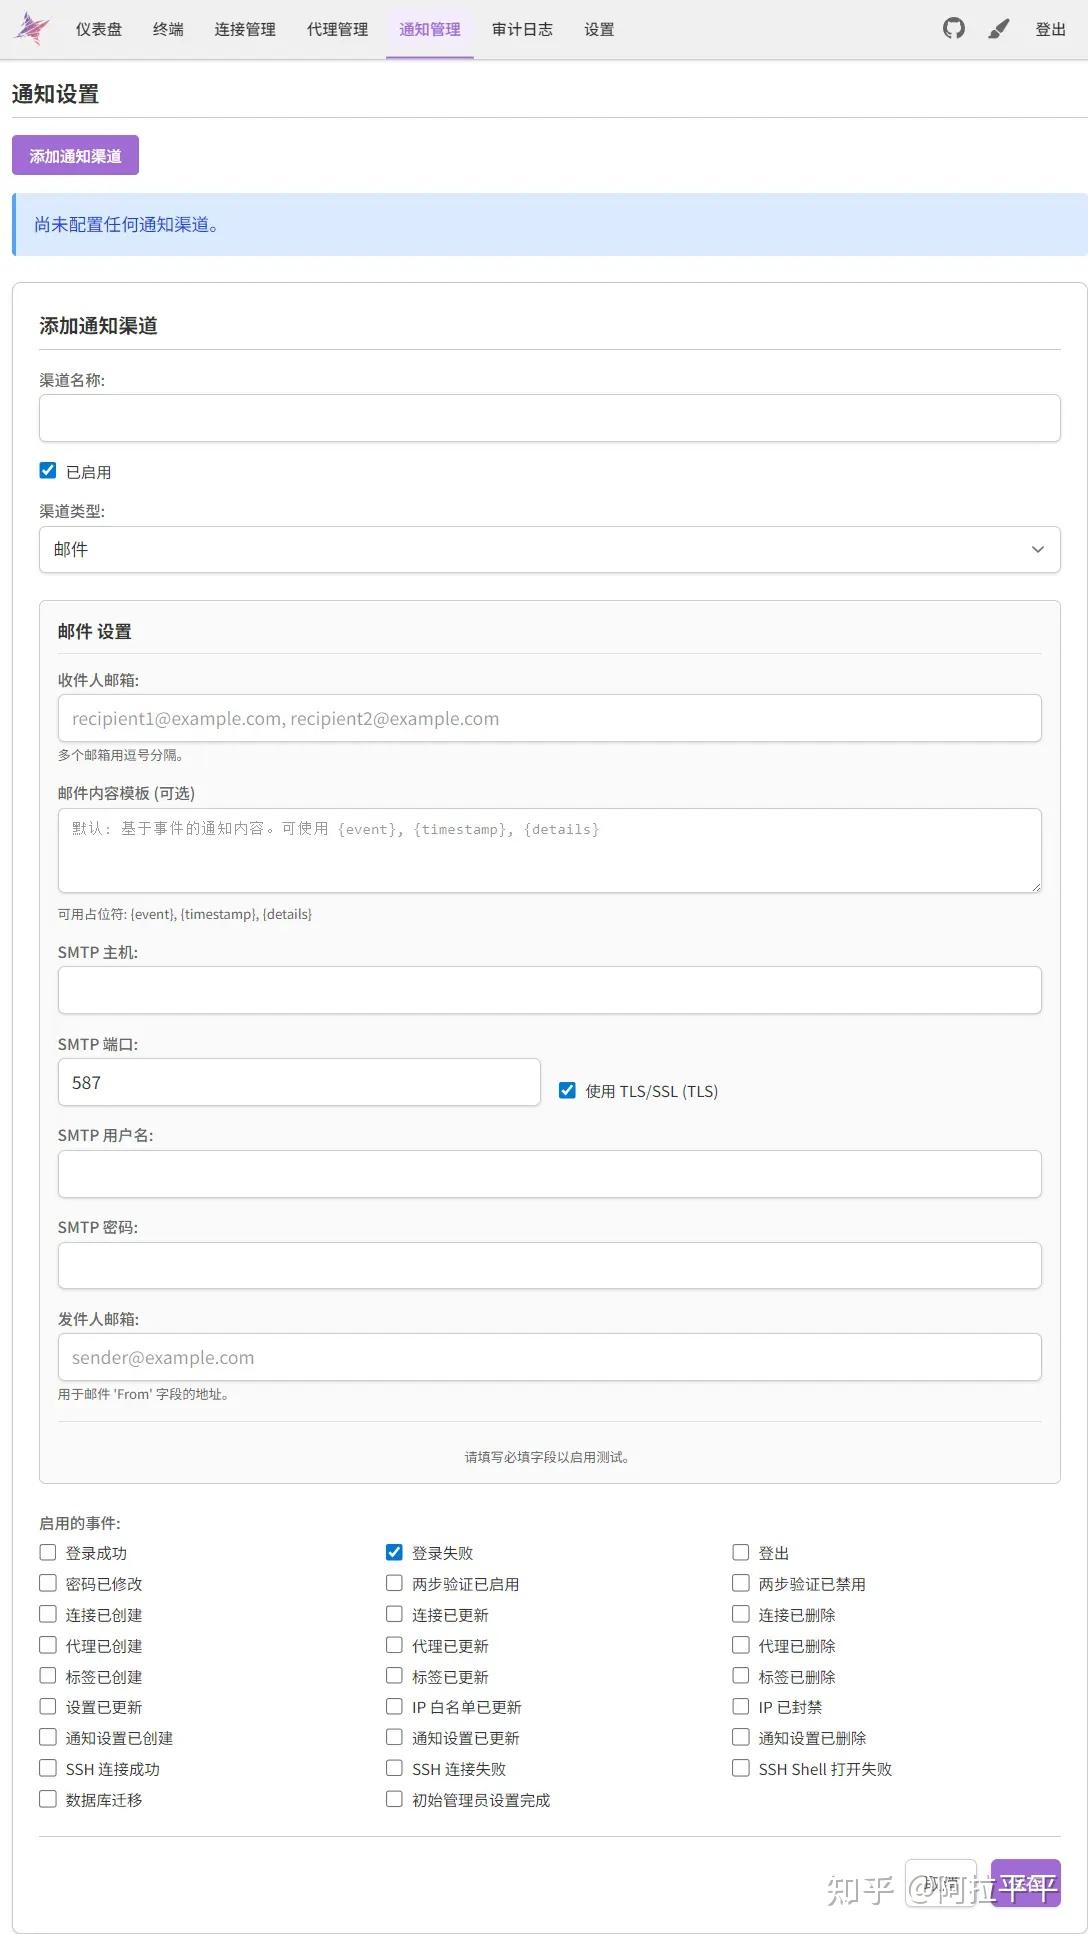1088x1934 pixels.
Task: Click the 添加通知渠道 button
Action: tap(75, 155)
